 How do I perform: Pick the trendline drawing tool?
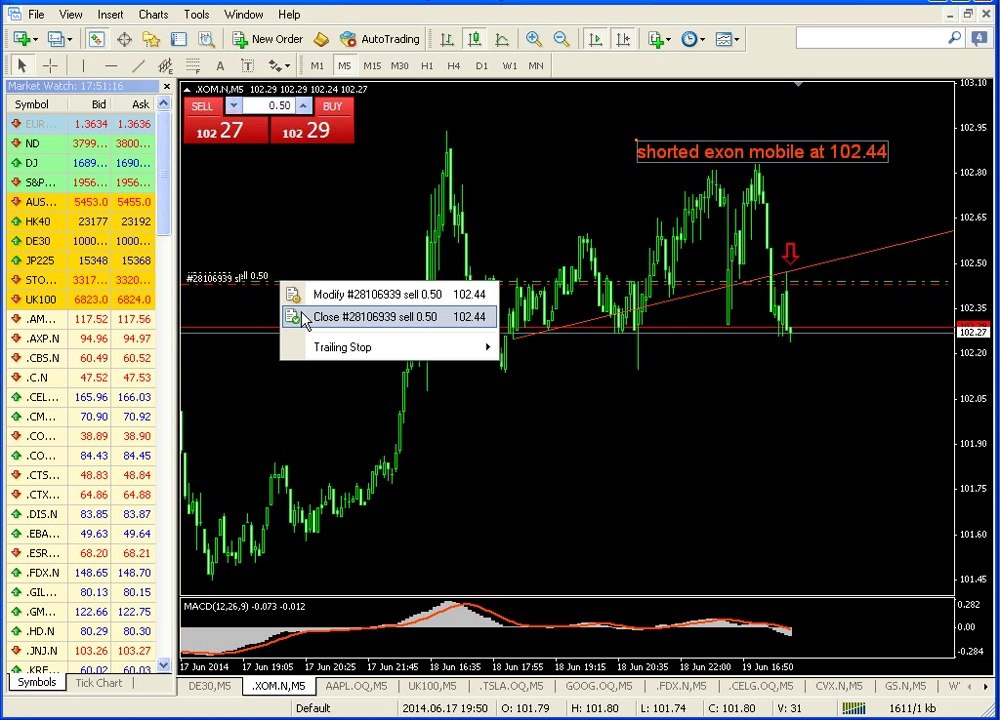pyautogui.click(x=138, y=66)
